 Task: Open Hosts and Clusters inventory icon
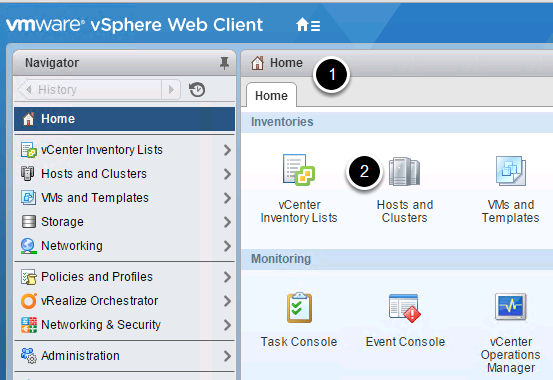404,171
